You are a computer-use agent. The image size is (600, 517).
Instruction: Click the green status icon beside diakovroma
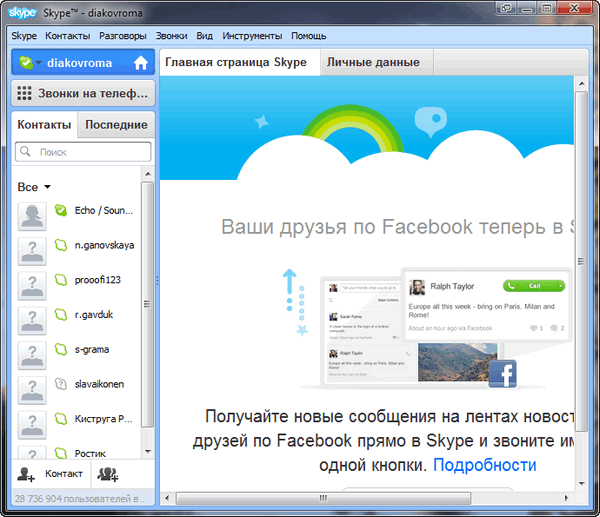(26, 62)
